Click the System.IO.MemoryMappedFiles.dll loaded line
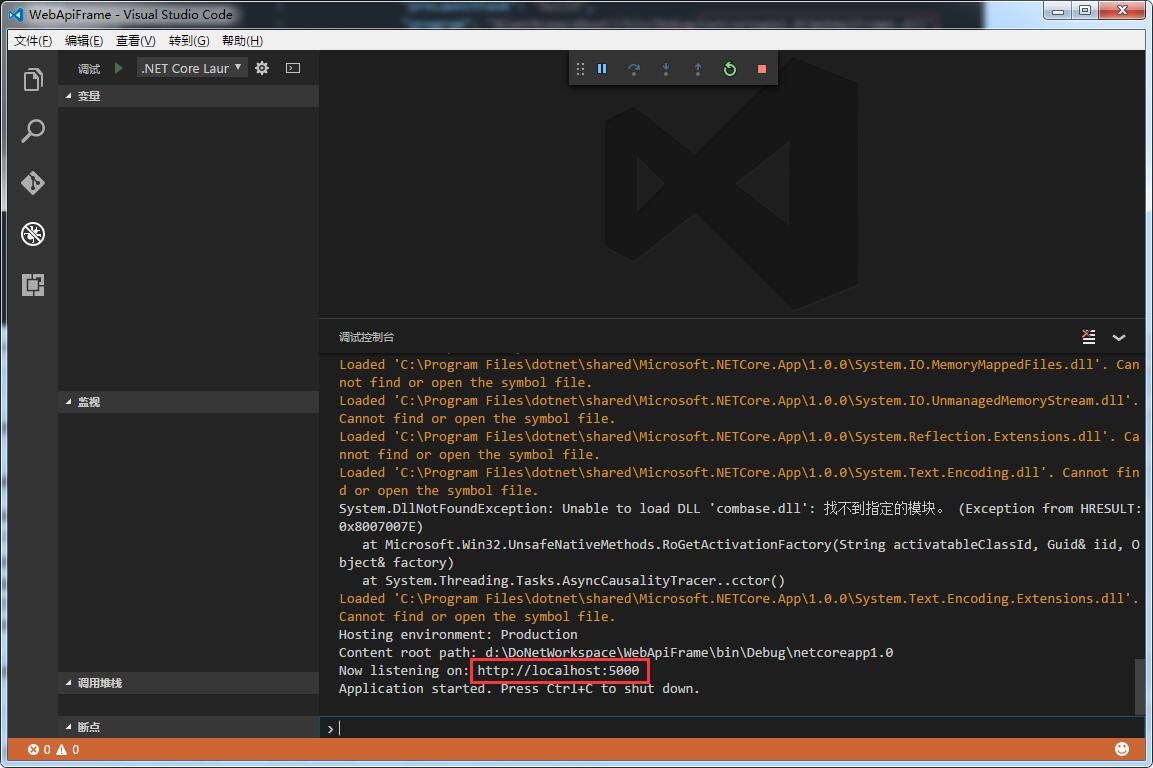This screenshot has height=768, width=1153. click(x=739, y=373)
